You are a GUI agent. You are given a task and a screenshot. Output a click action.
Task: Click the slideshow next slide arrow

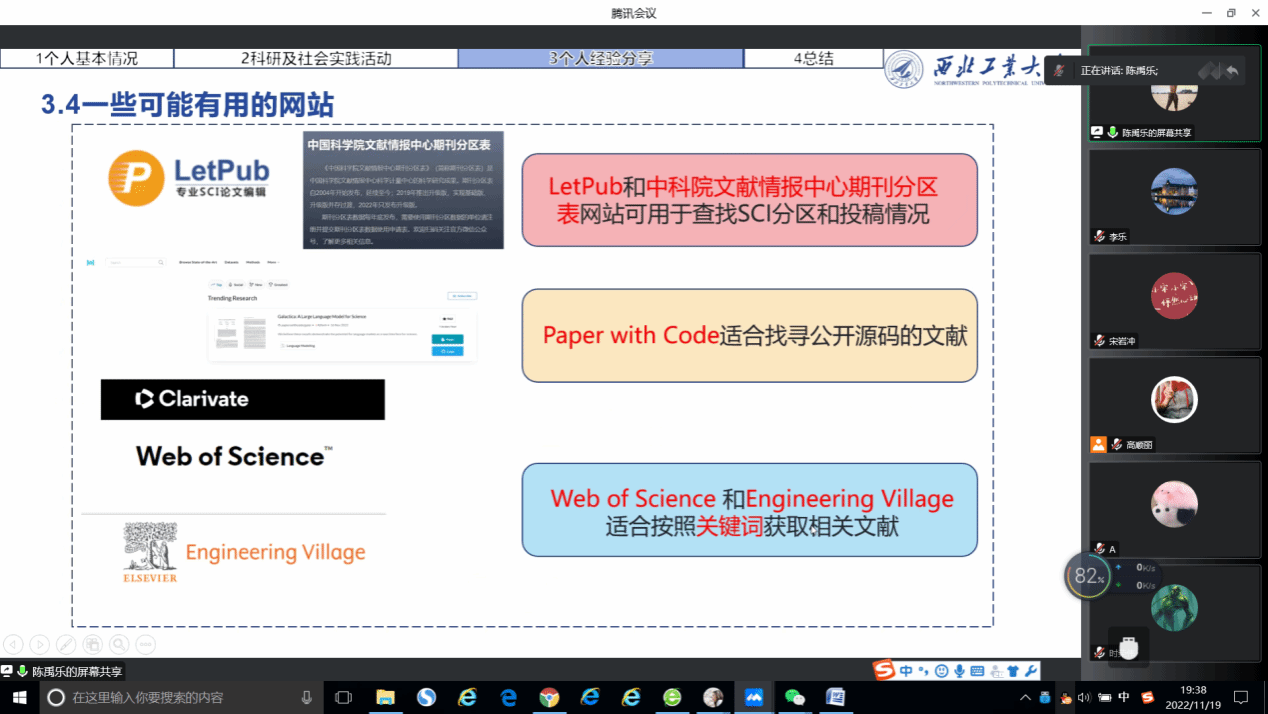(x=39, y=644)
